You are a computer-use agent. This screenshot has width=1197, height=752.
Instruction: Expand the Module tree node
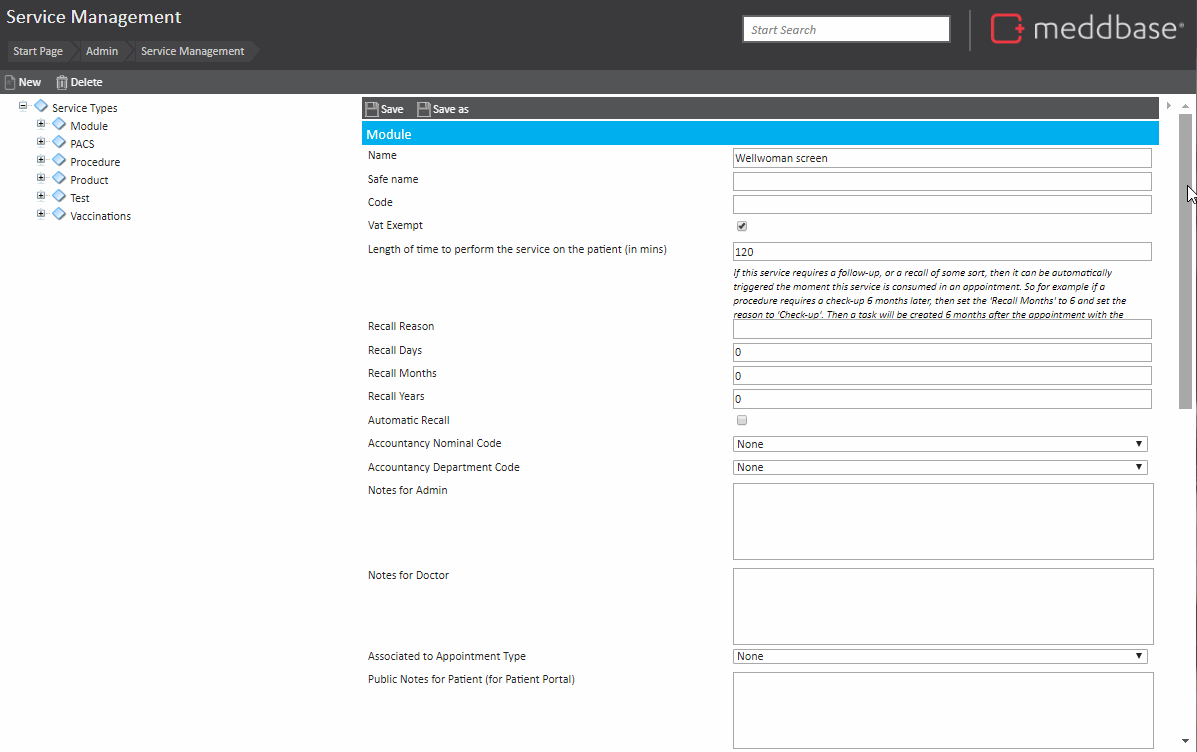41,125
